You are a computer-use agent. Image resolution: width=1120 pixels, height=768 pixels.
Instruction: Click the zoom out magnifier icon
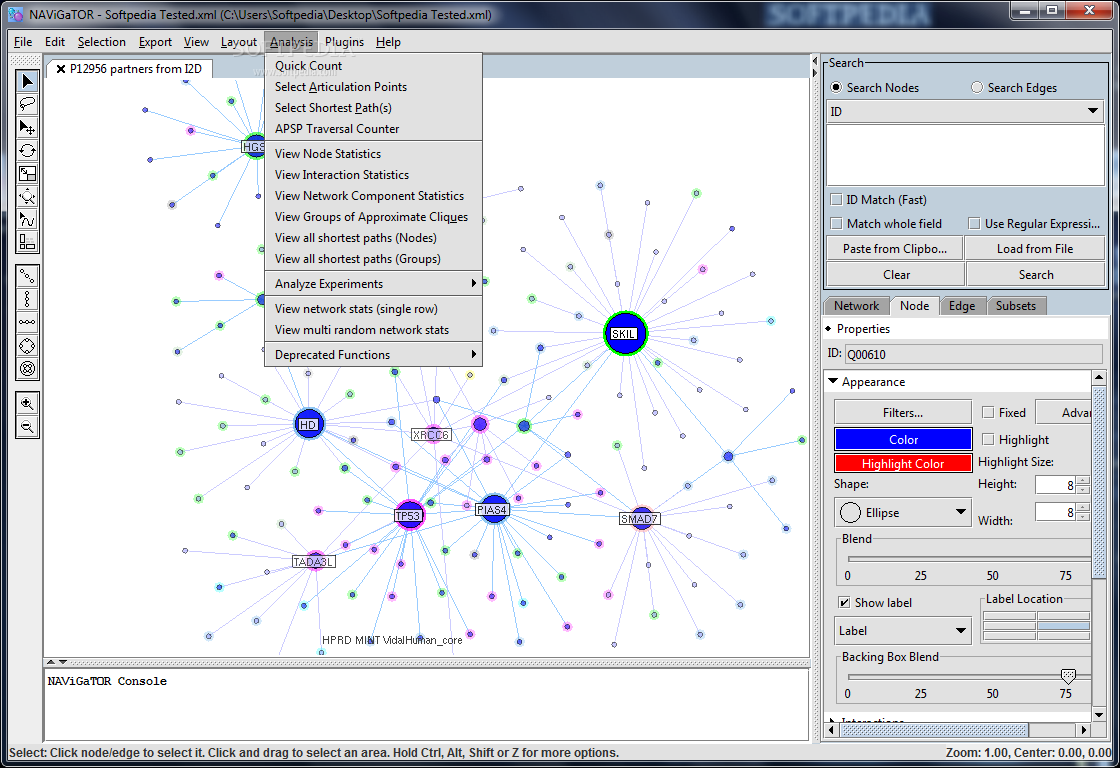[27, 427]
